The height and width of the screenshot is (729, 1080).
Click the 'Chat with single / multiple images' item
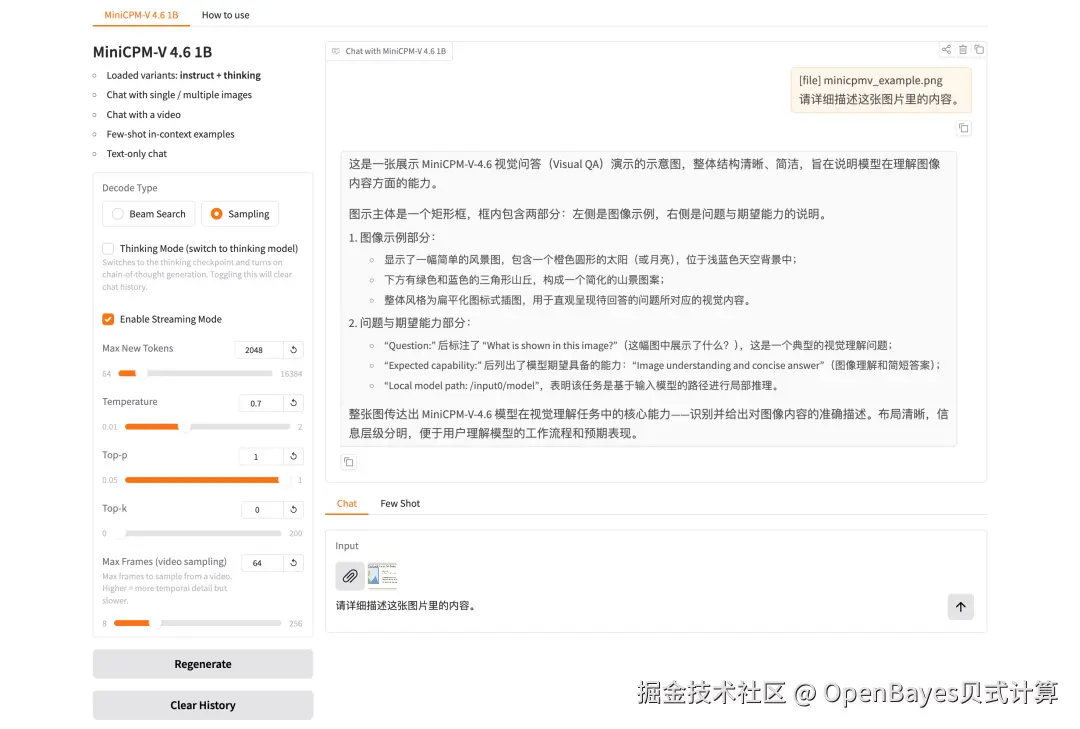pyautogui.click(x=179, y=94)
